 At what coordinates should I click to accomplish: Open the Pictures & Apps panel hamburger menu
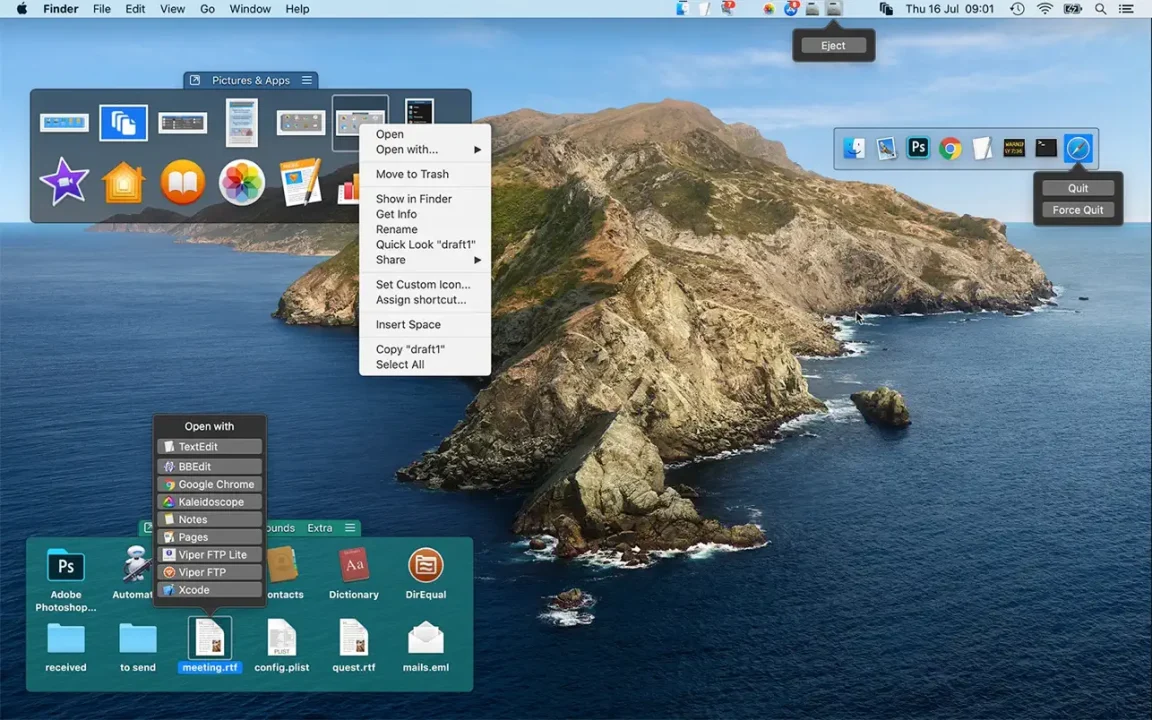coord(307,80)
